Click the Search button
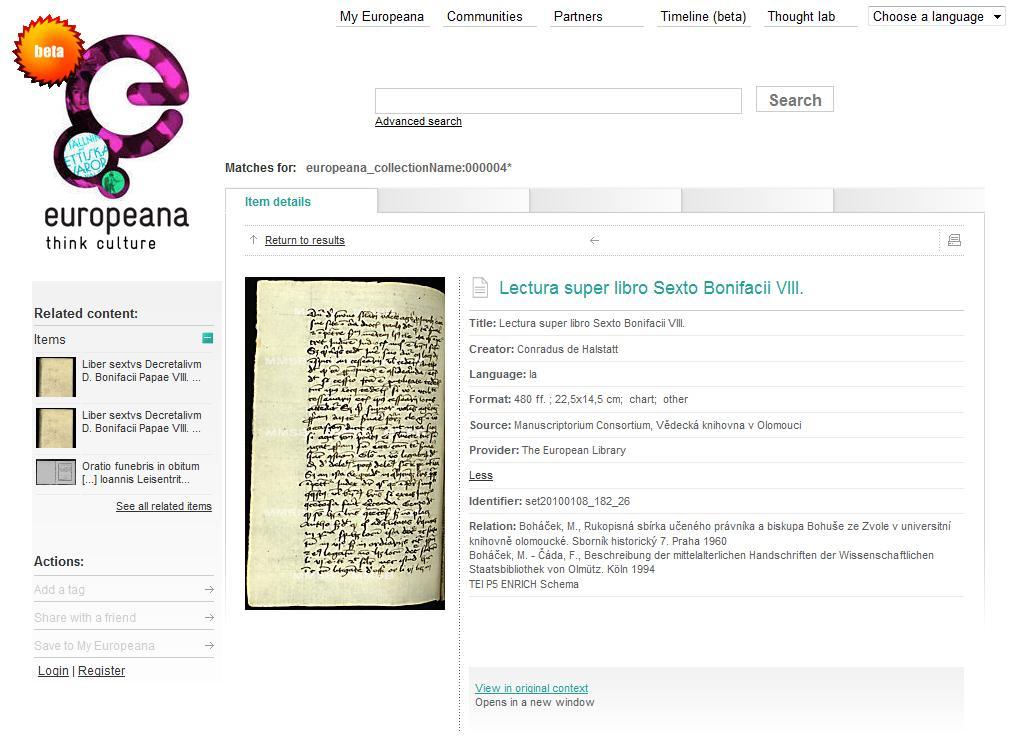 [795, 99]
